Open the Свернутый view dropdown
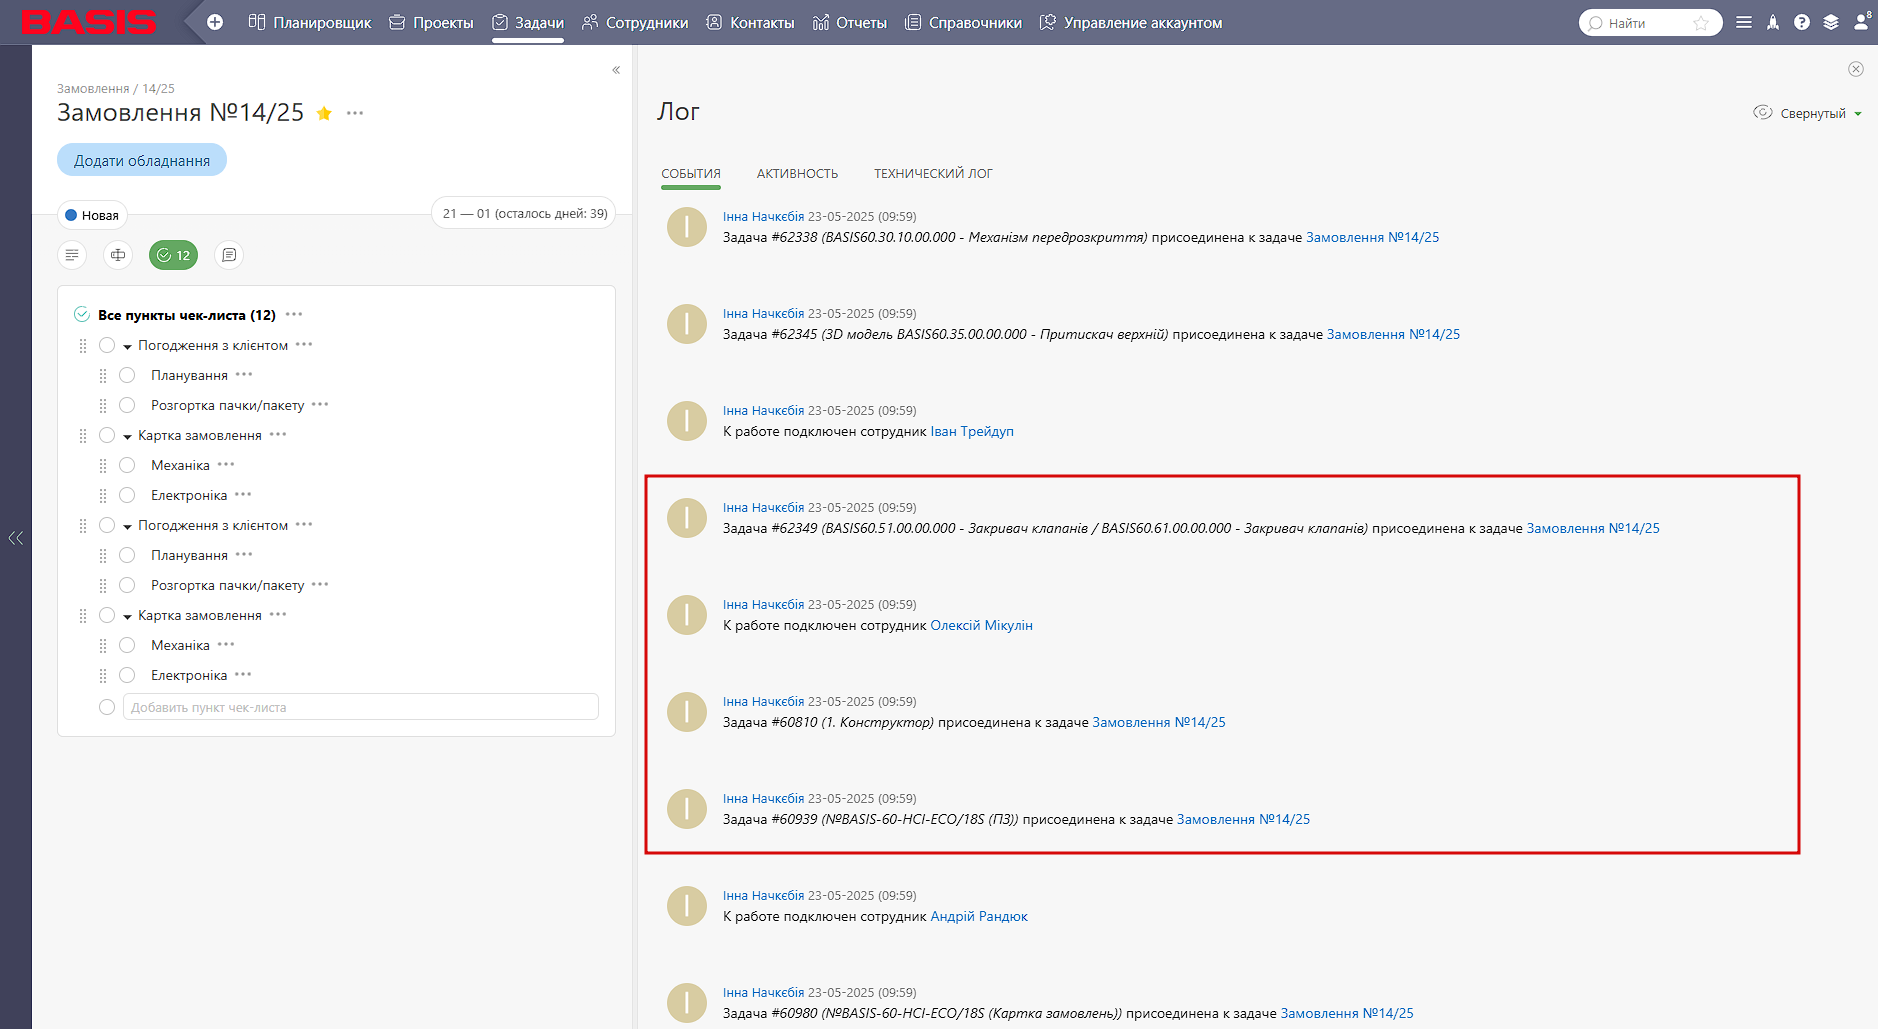 tap(1808, 113)
